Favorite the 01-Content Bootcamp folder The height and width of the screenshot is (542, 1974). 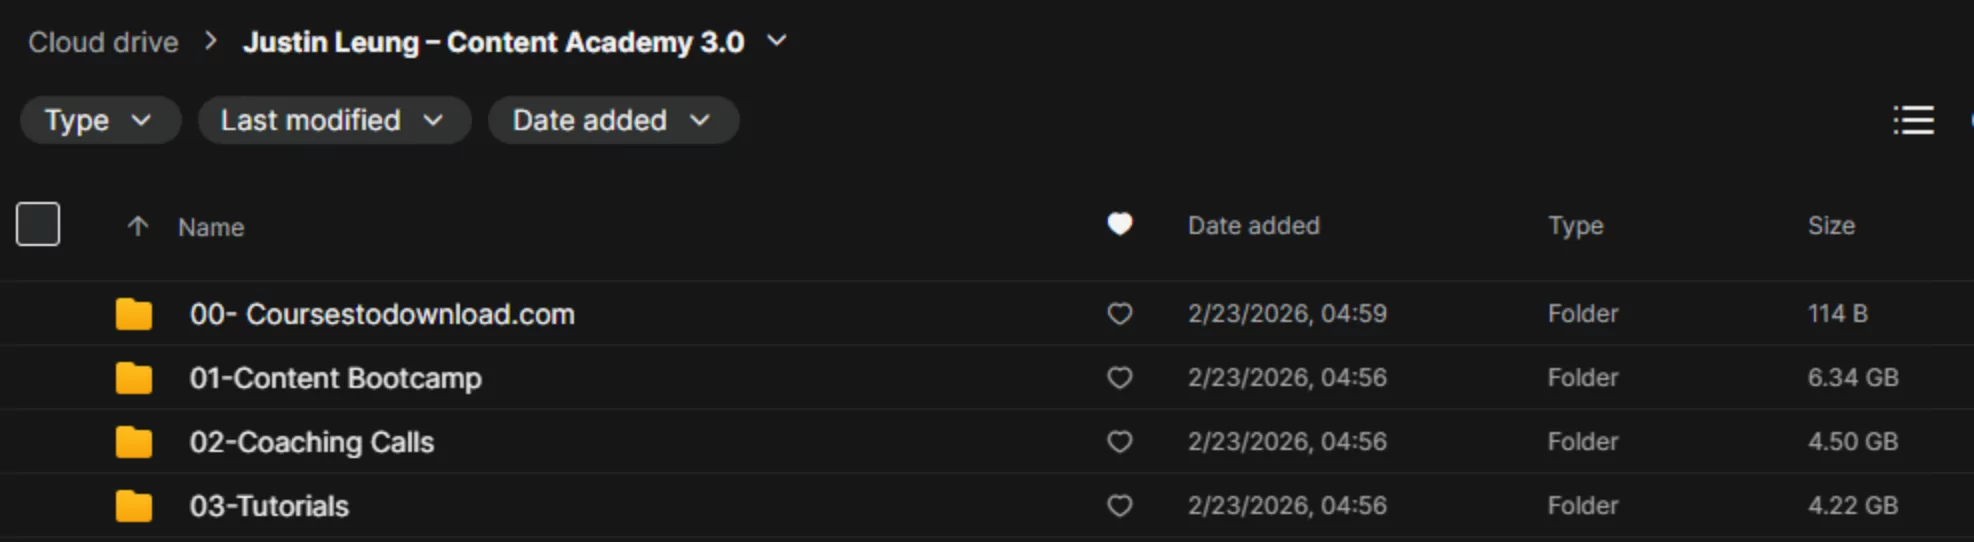coord(1120,378)
